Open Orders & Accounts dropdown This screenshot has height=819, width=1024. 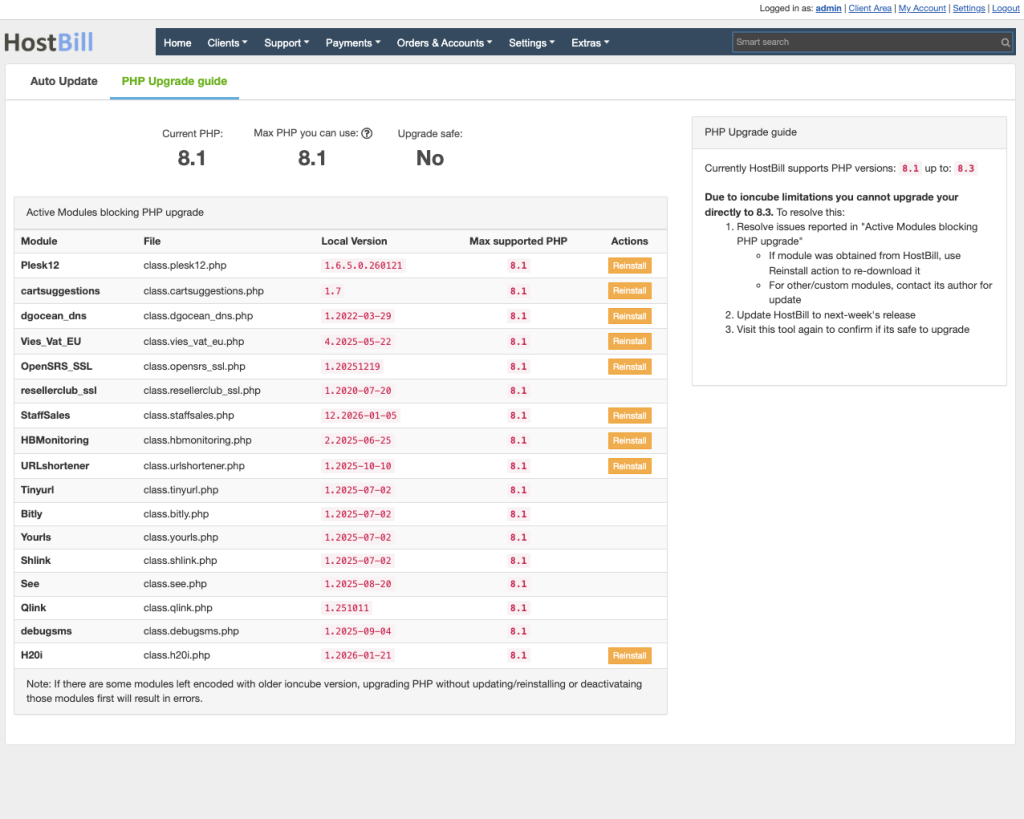[x=445, y=43]
